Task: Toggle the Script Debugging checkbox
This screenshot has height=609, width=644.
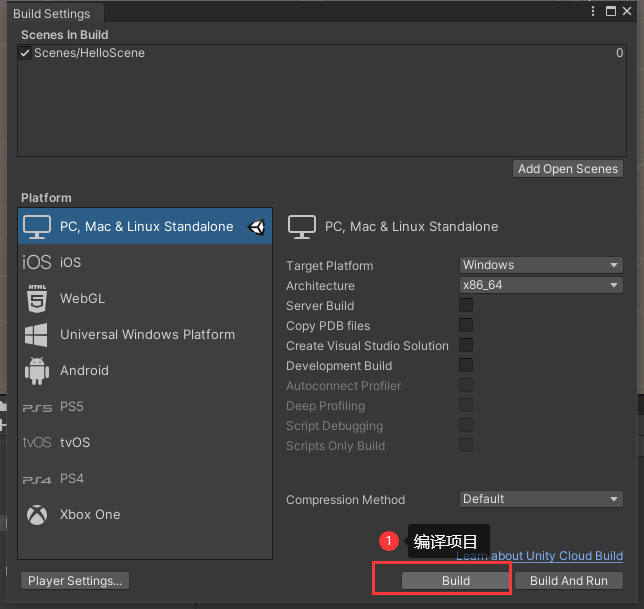Action: coord(466,425)
